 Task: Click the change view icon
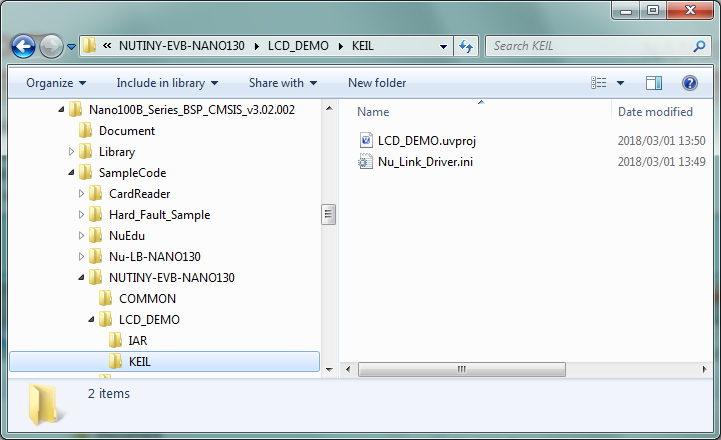coord(599,83)
